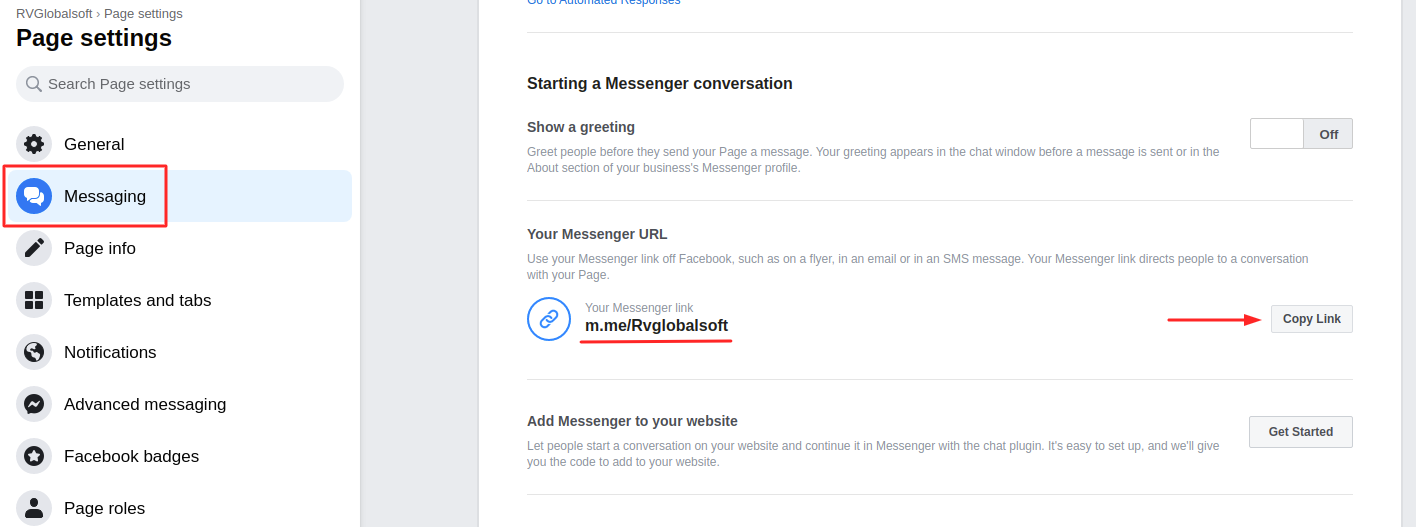Click the General gear icon
Screen dimensions: 1416x527
34,144
